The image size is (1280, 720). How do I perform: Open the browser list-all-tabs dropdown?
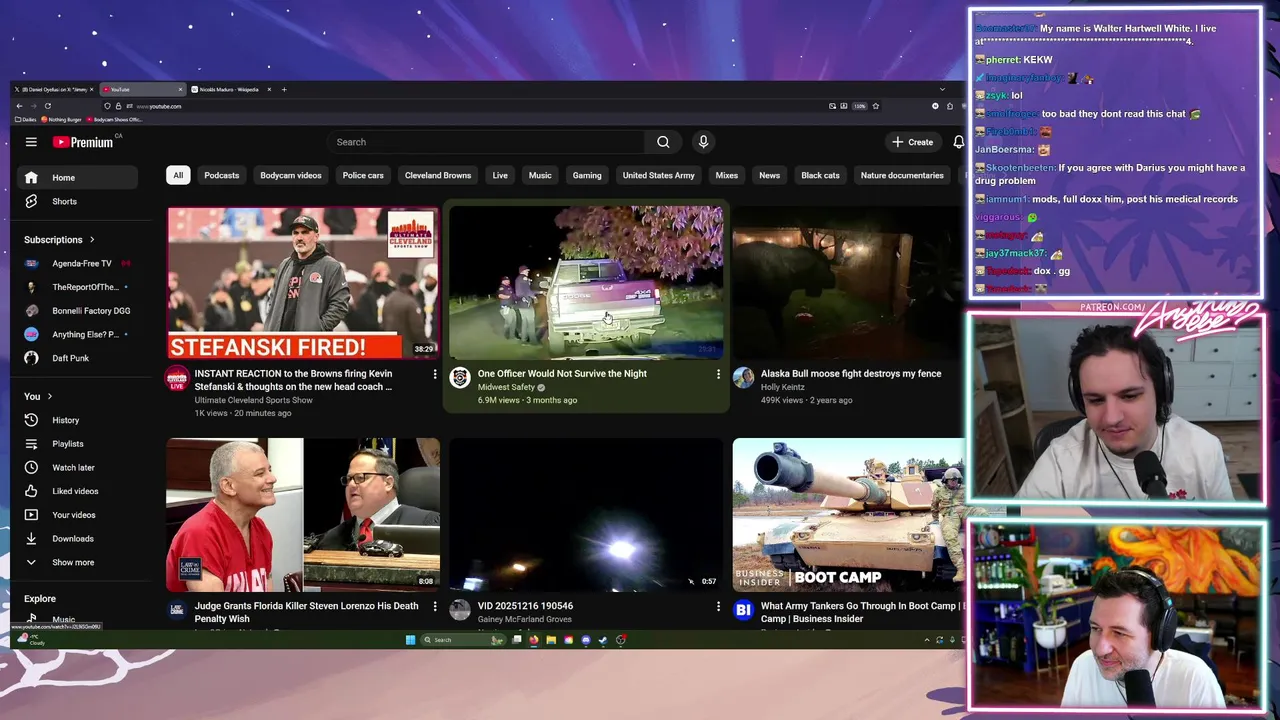941,90
